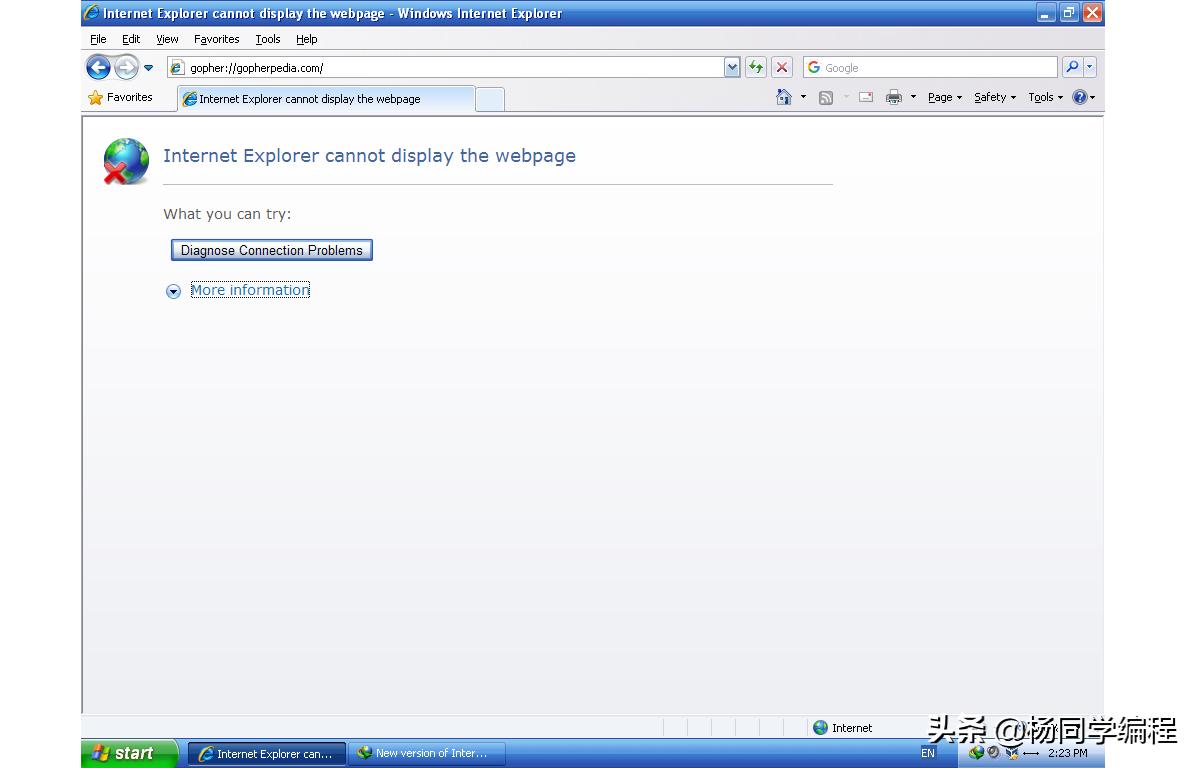Image resolution: width=1200 pixels, height=768 pixels.
Task: Expand the Safety dropdown menu
Action: pos(994,97)
